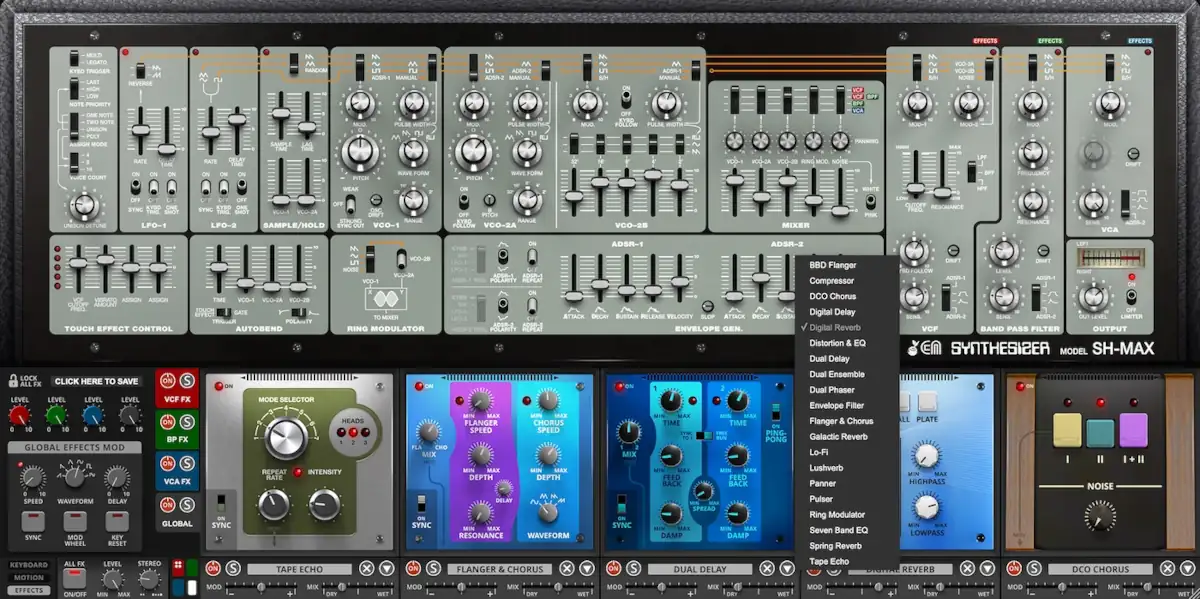Click the S solo icon on the DCO Chorus slot
This screenshot has height=599, width=1200.
pos(1035,568)
